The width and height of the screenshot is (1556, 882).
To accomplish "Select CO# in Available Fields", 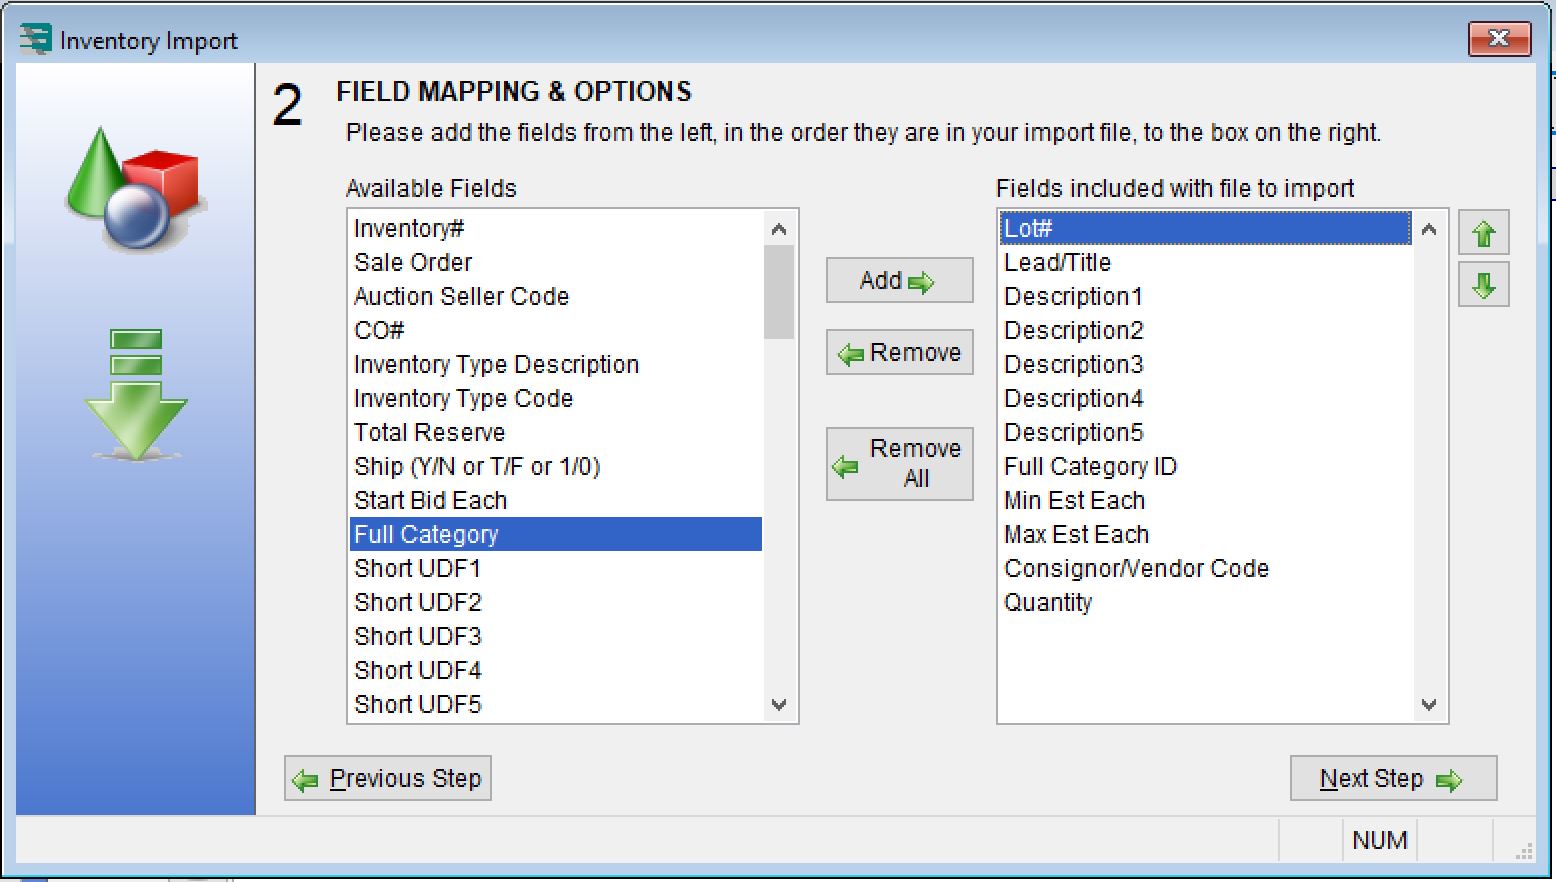I will coord(556,331).
